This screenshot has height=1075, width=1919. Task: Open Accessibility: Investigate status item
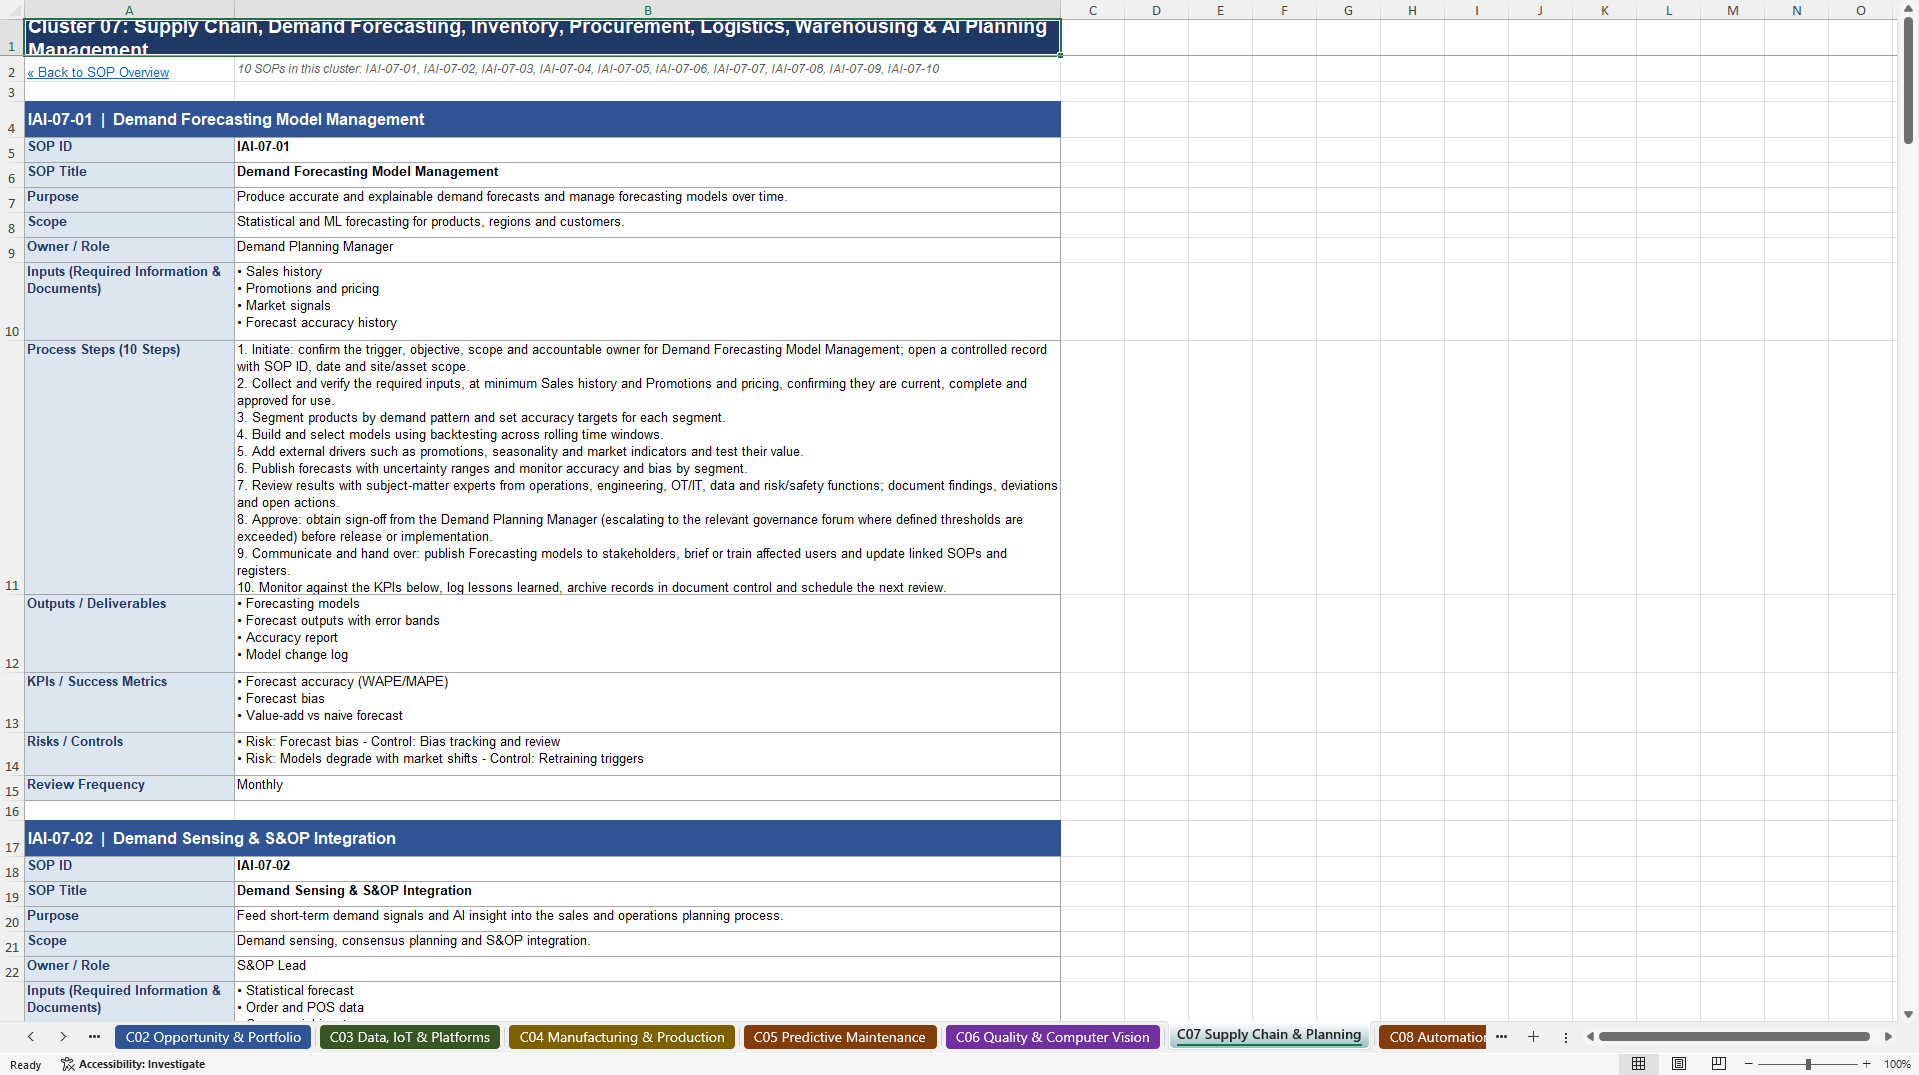point(133,1064)
